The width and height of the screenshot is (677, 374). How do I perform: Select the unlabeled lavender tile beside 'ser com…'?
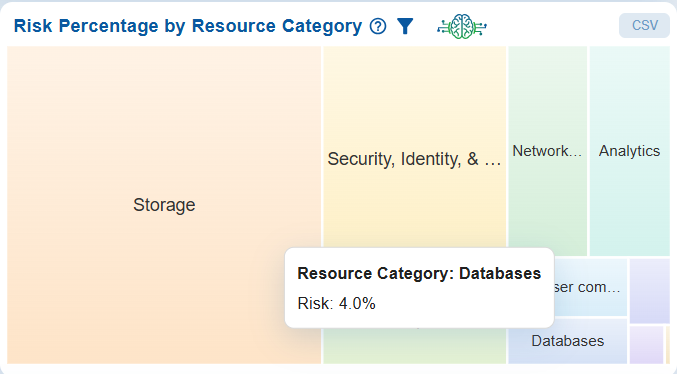(x=649, y=291)
